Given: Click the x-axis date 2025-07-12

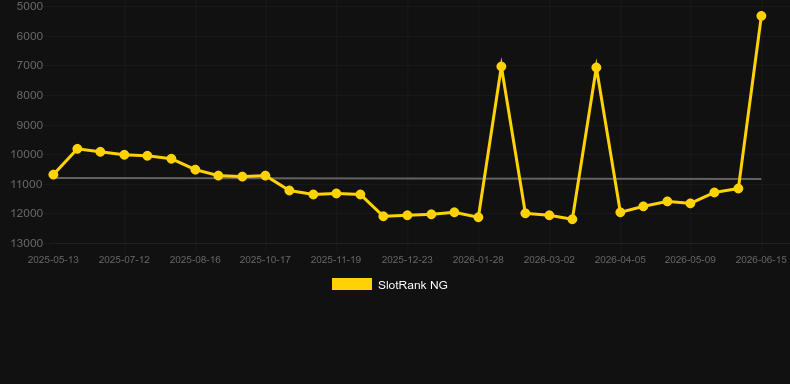Looking at the screenshot, I should point(124,260).
